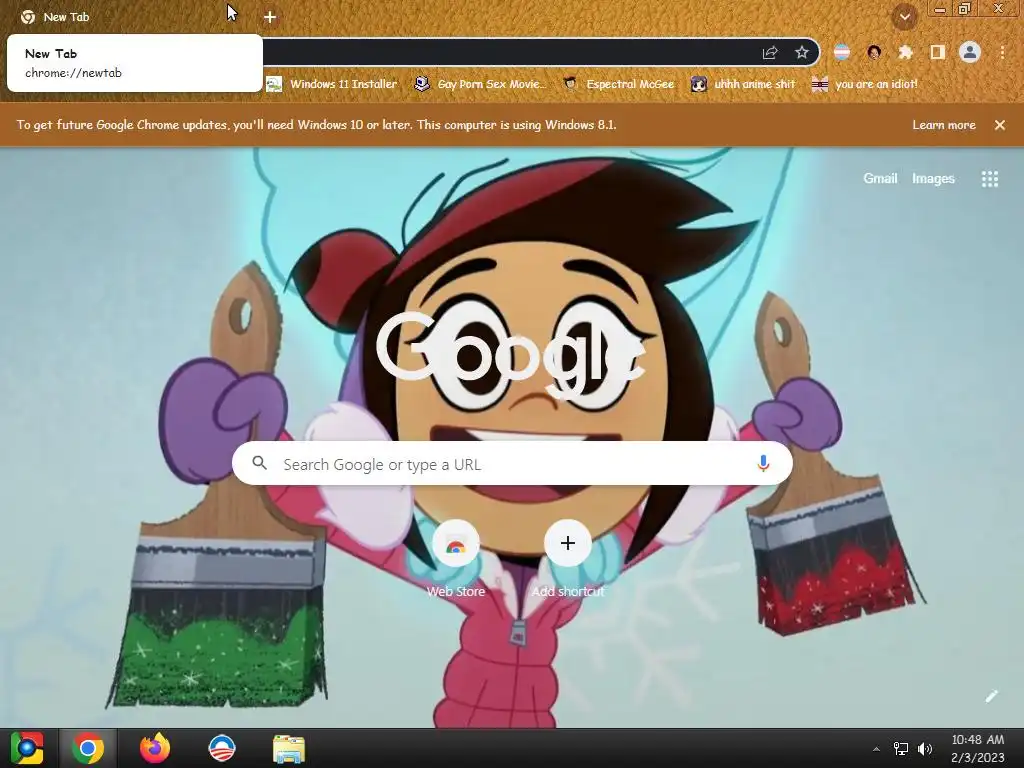
Task: Bookmark this tab with the star icon
Action: (802, 53)
